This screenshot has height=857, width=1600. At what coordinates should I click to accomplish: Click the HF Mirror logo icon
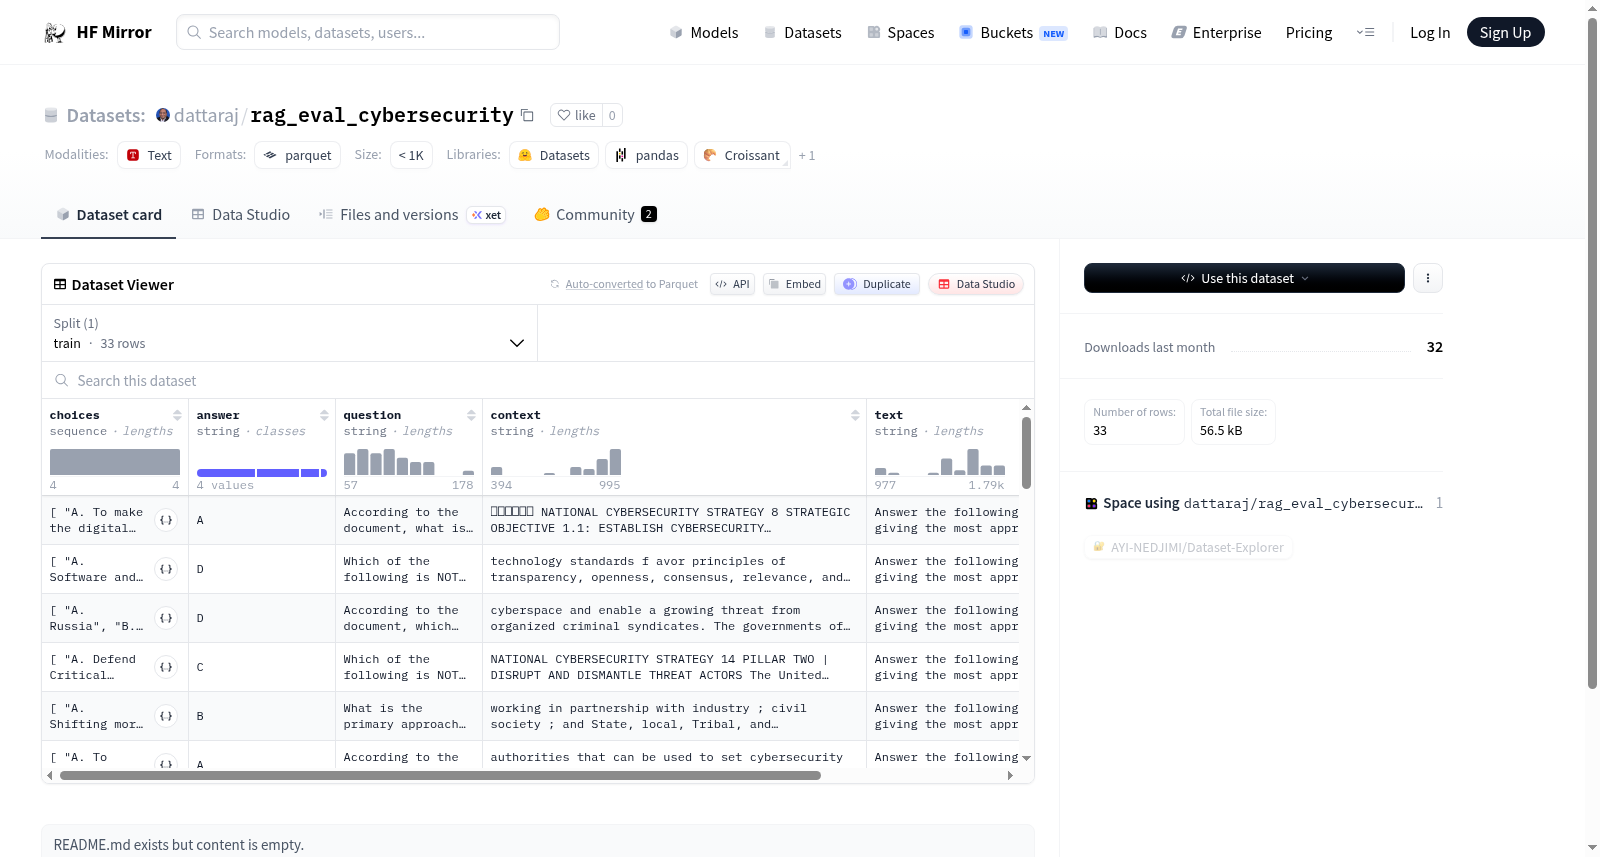point(55,33)
